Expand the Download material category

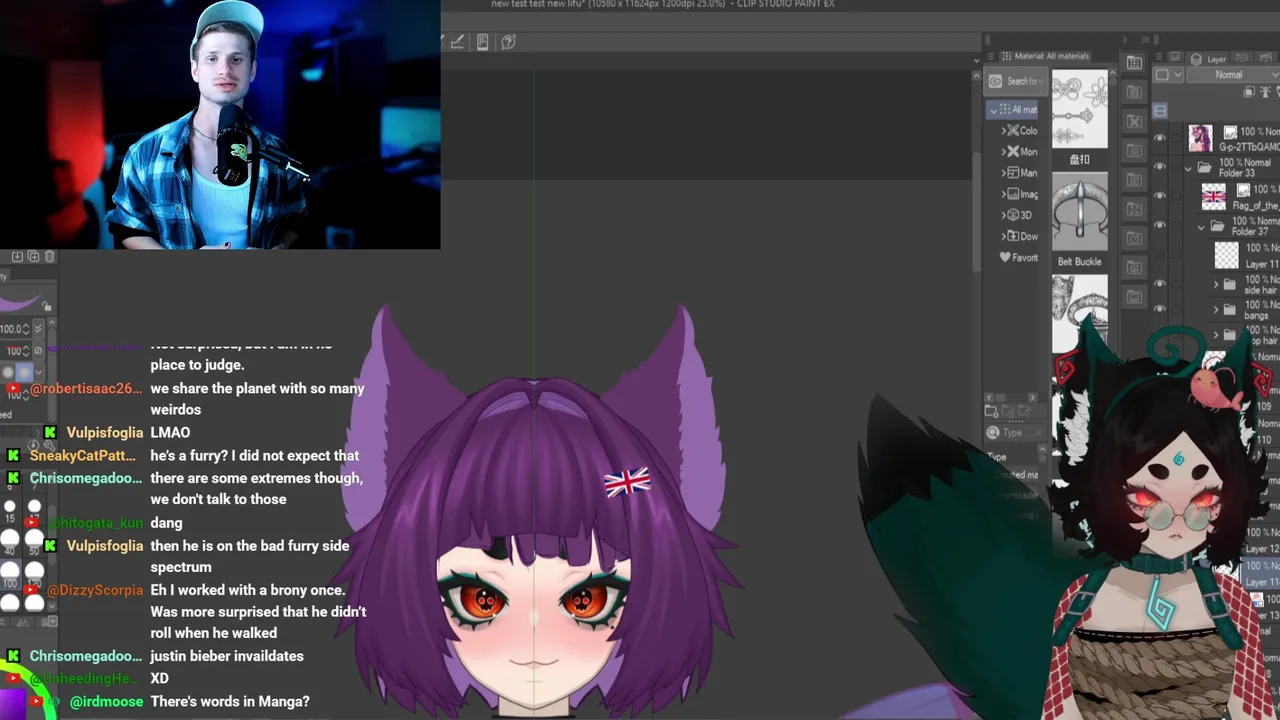1004,236
